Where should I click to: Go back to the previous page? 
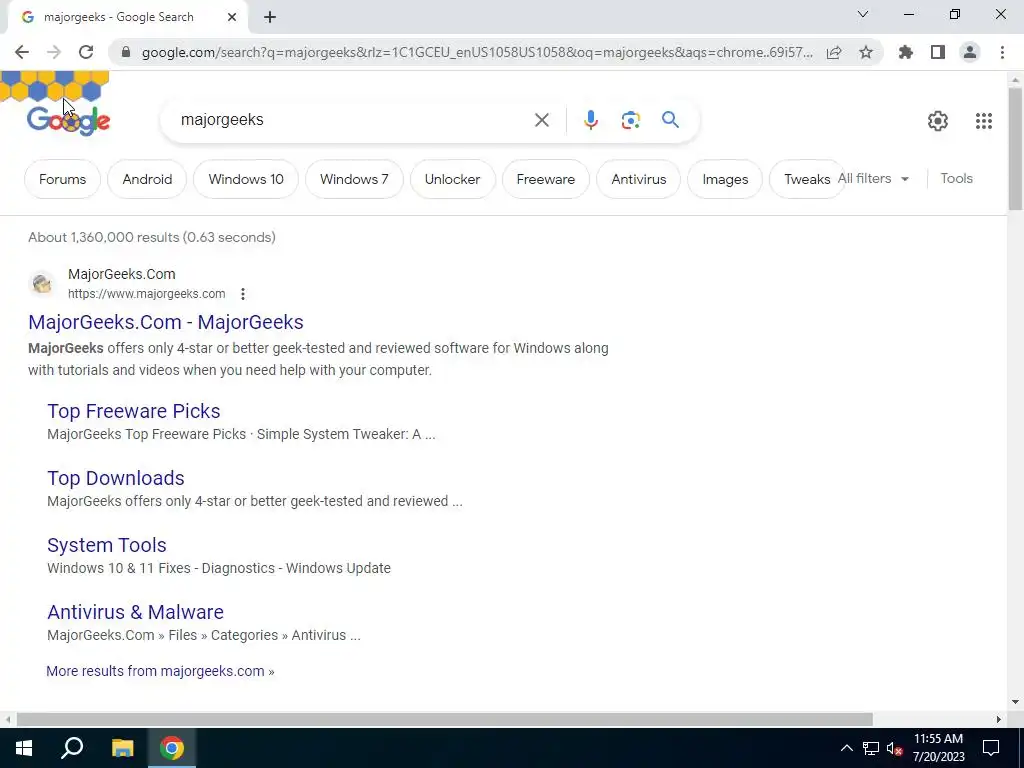coord(22,52)
